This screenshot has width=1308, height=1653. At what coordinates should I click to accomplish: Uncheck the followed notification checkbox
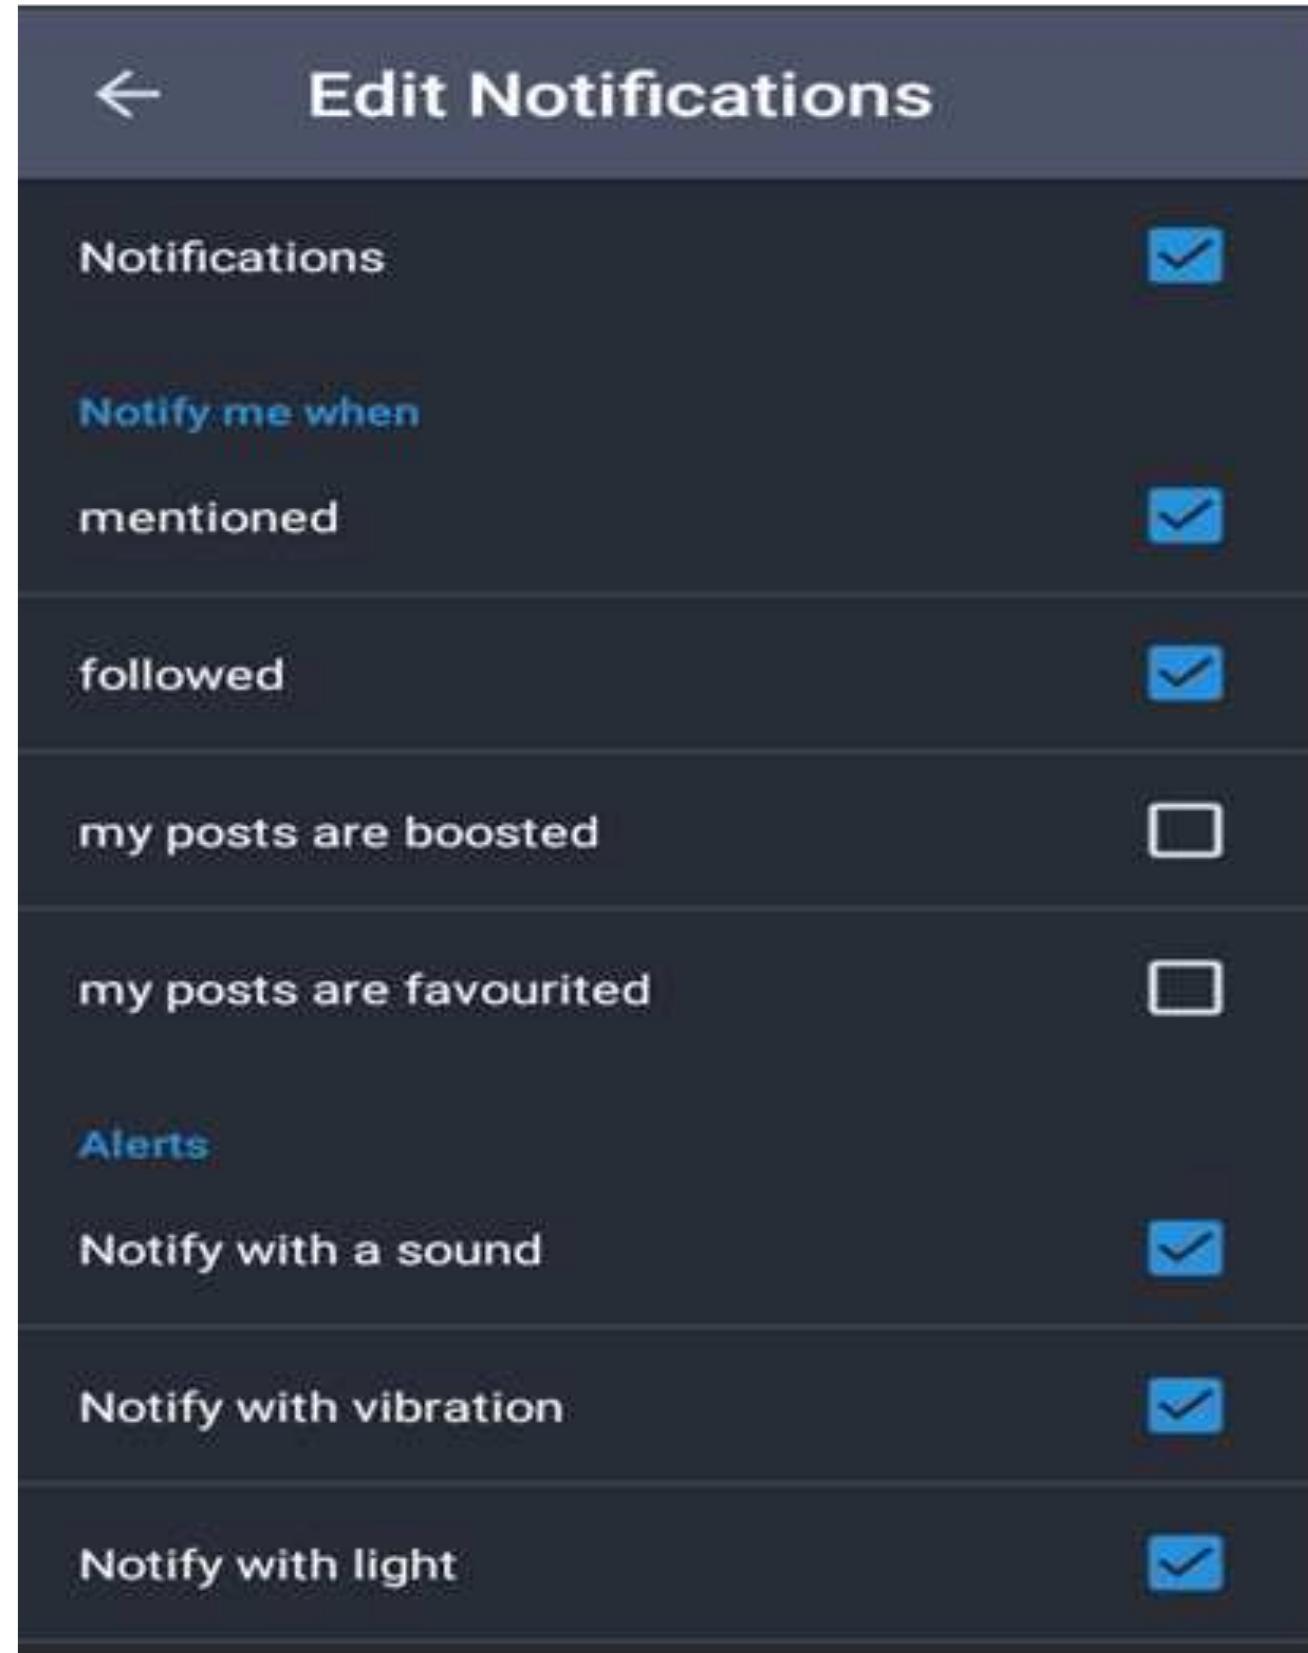tap(1185, 673)
